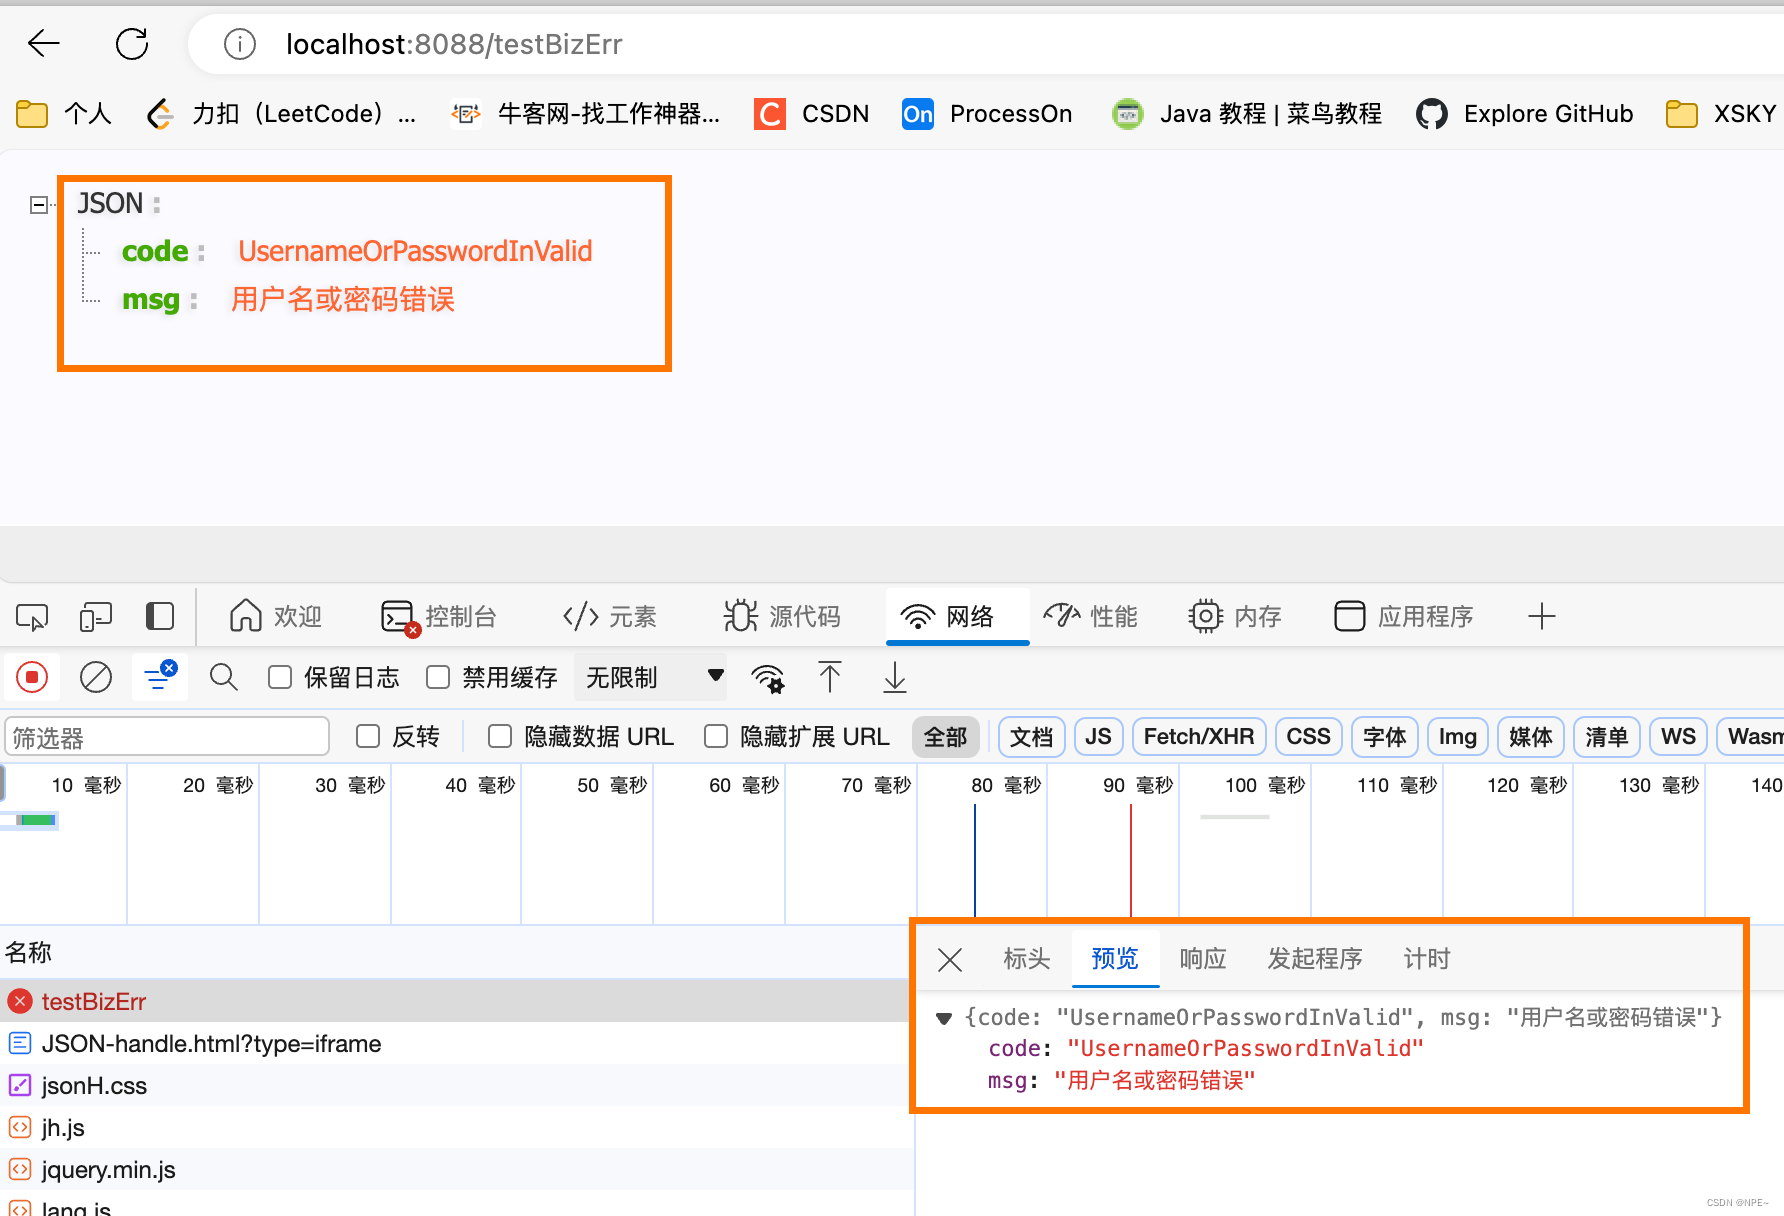The height and width of the screenshot is (1216, 1784).
Task: Select JSON-handle.html?type=iframe request
Action: point(456,1044)
